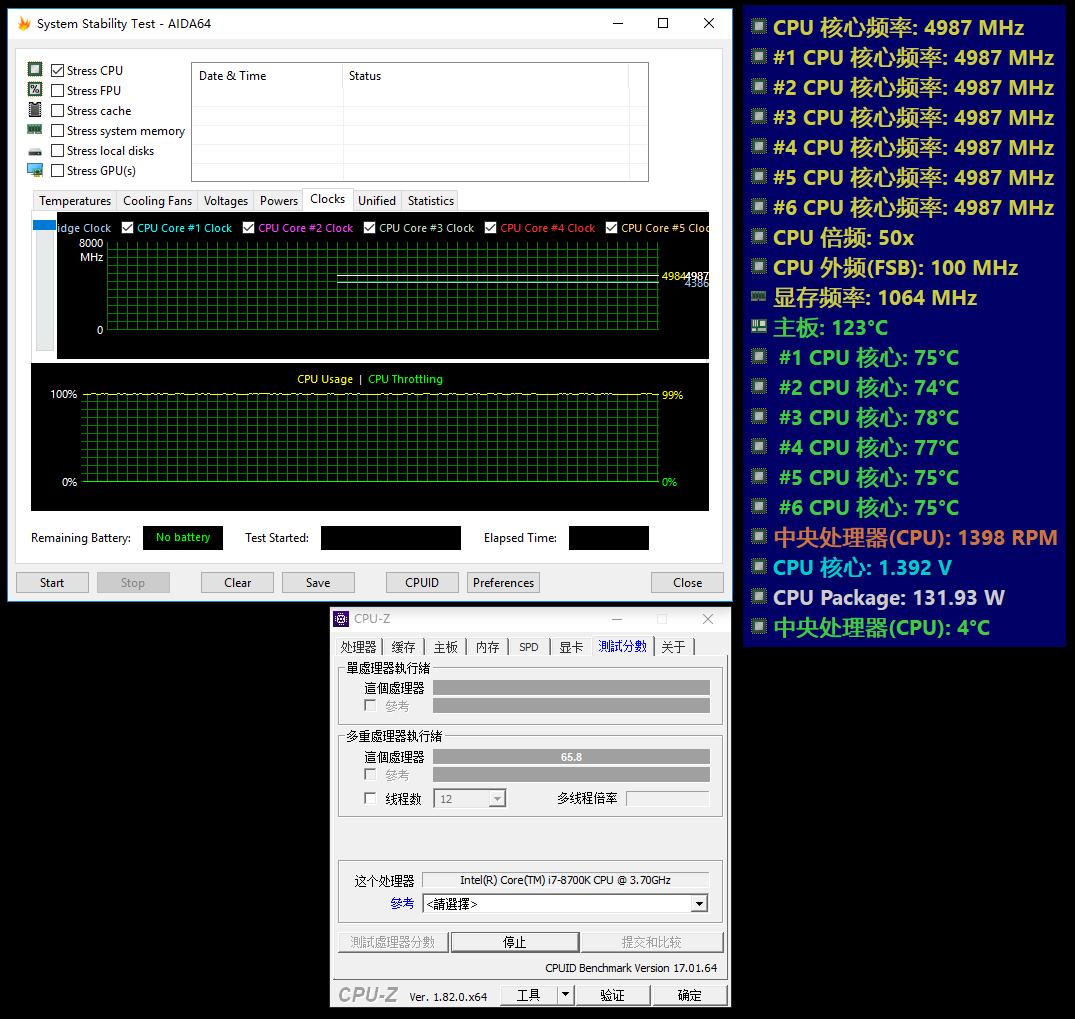The image size is (1075, 1019).
Task: Click chip icon beside #1 CPU 核心 75°C
Action: coord(758,356)
